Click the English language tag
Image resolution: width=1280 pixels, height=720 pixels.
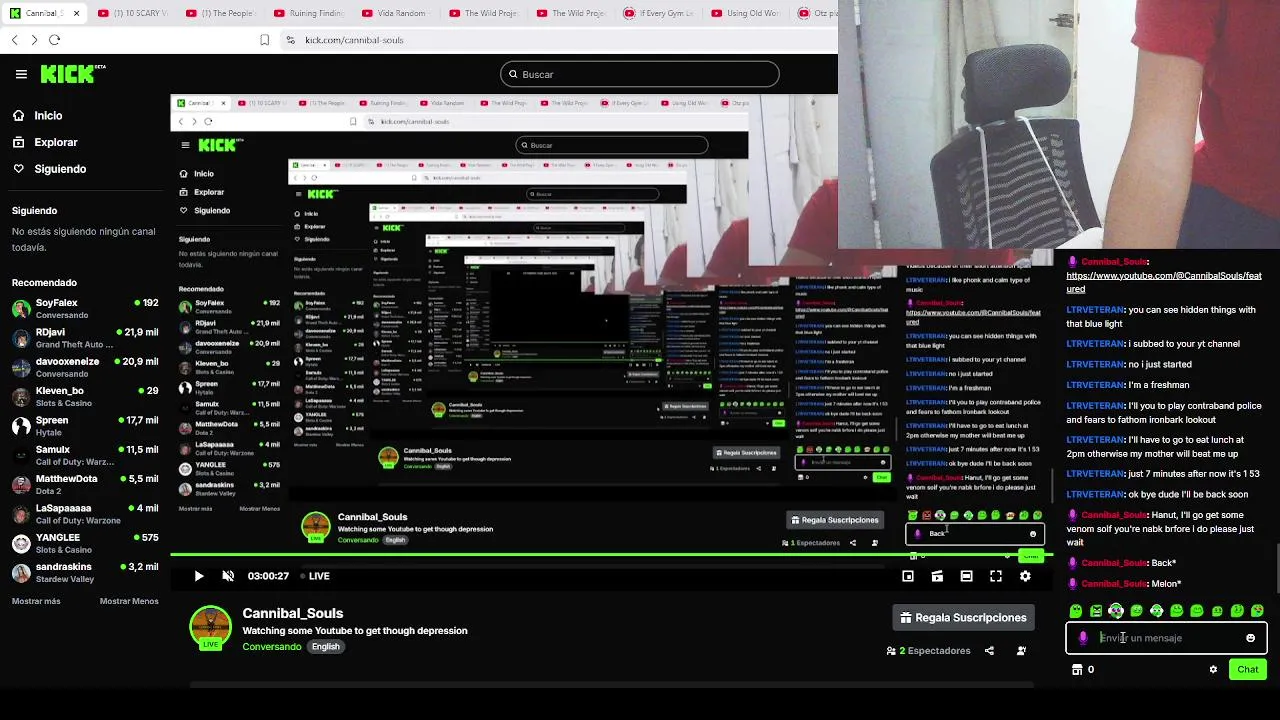pyautogui.click(x=325, y=647)
